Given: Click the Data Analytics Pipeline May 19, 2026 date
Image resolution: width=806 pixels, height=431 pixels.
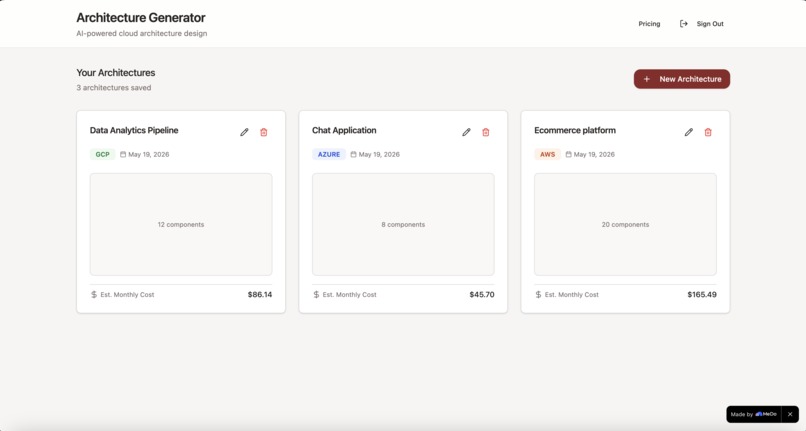Looking at the screenshot, I should click(149, 154).
